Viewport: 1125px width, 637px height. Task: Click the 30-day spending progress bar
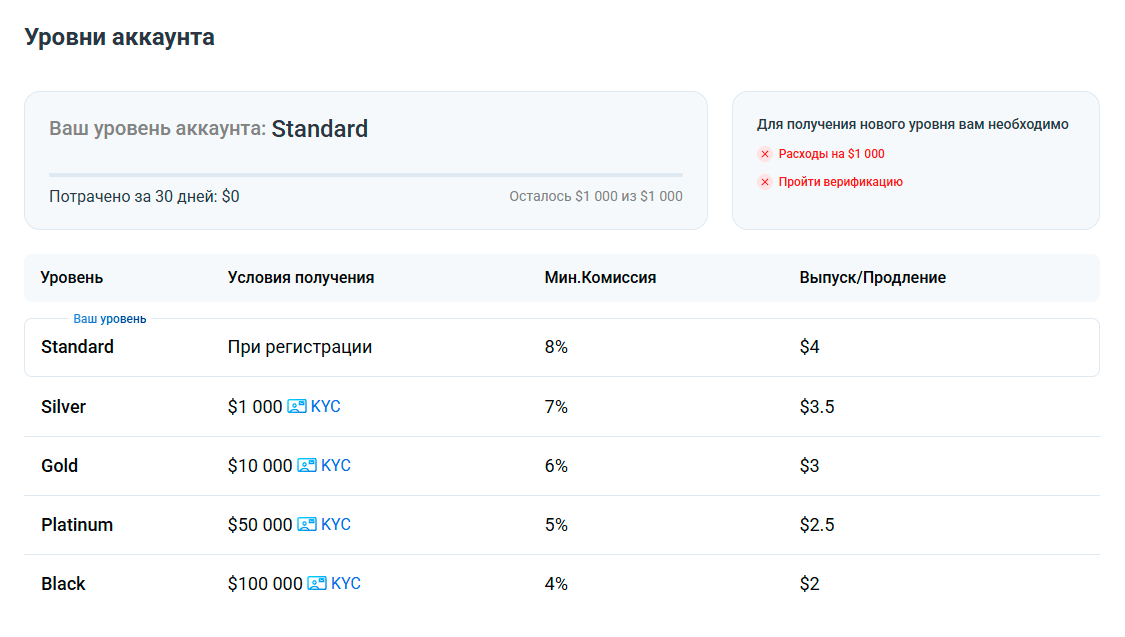pos(366,175)
